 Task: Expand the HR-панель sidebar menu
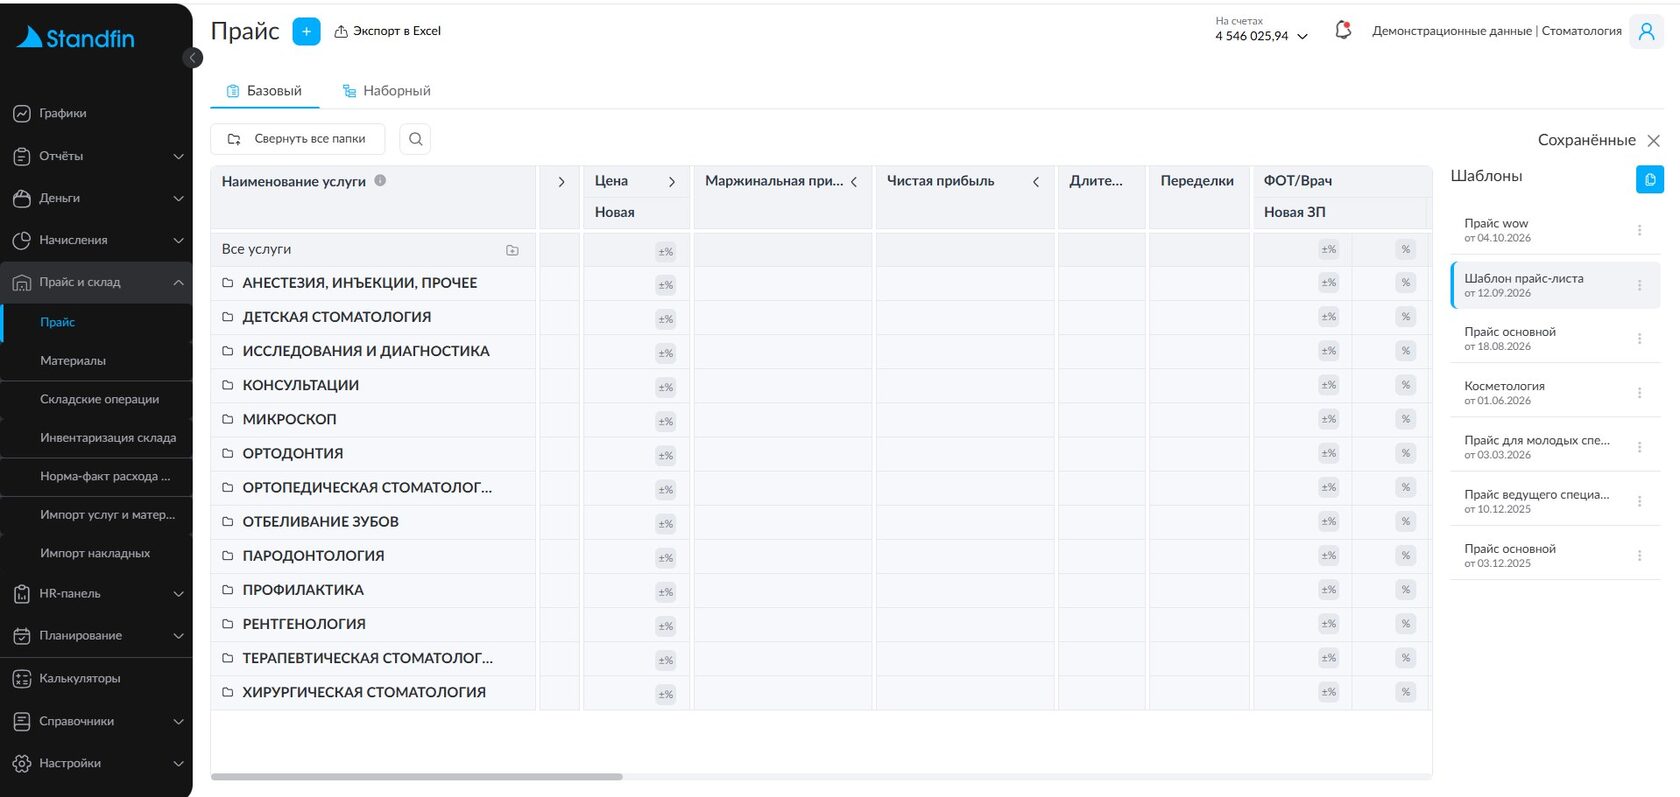click(96, 593)
